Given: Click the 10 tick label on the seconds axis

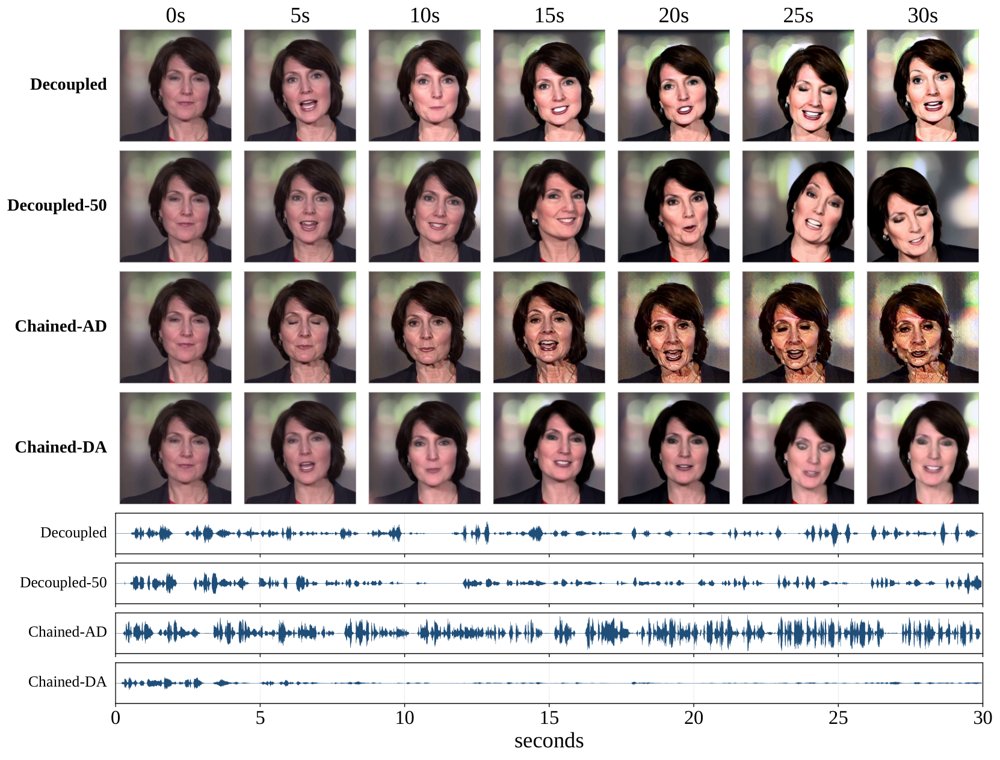Looking at the screenshot, I should (404, 718).
